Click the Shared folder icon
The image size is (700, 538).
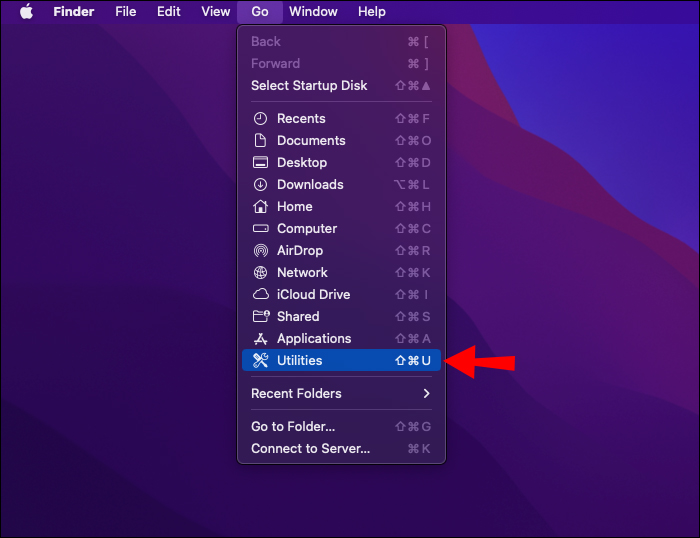[261, 316]
